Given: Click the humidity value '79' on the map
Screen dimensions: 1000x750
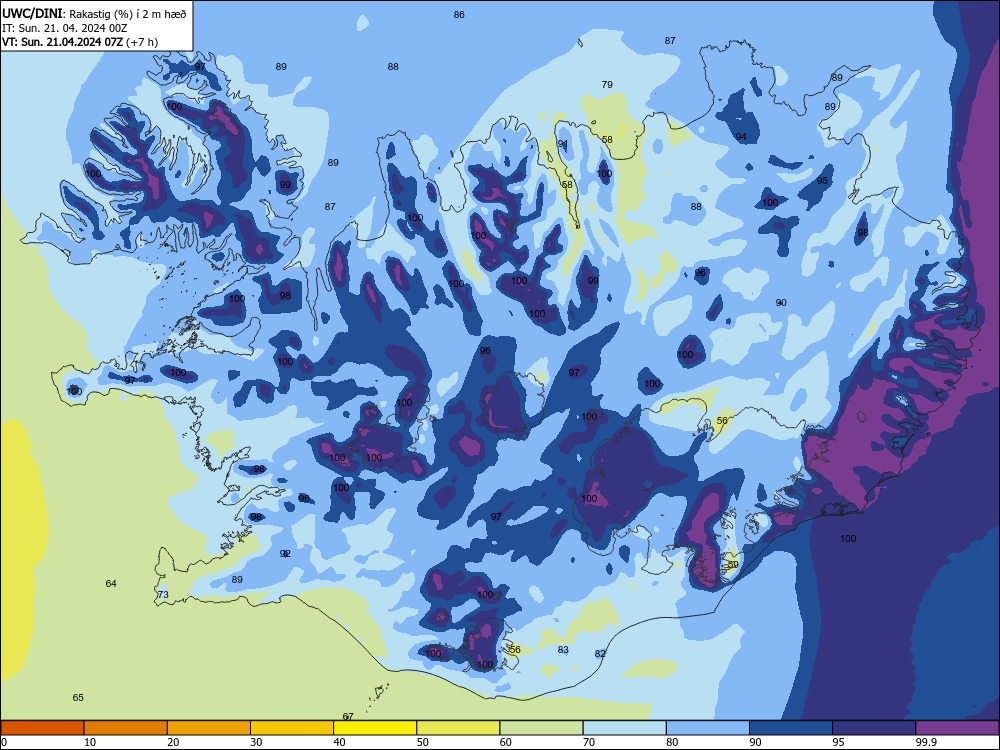Looking at the screenshot, I should click(607, 84).
